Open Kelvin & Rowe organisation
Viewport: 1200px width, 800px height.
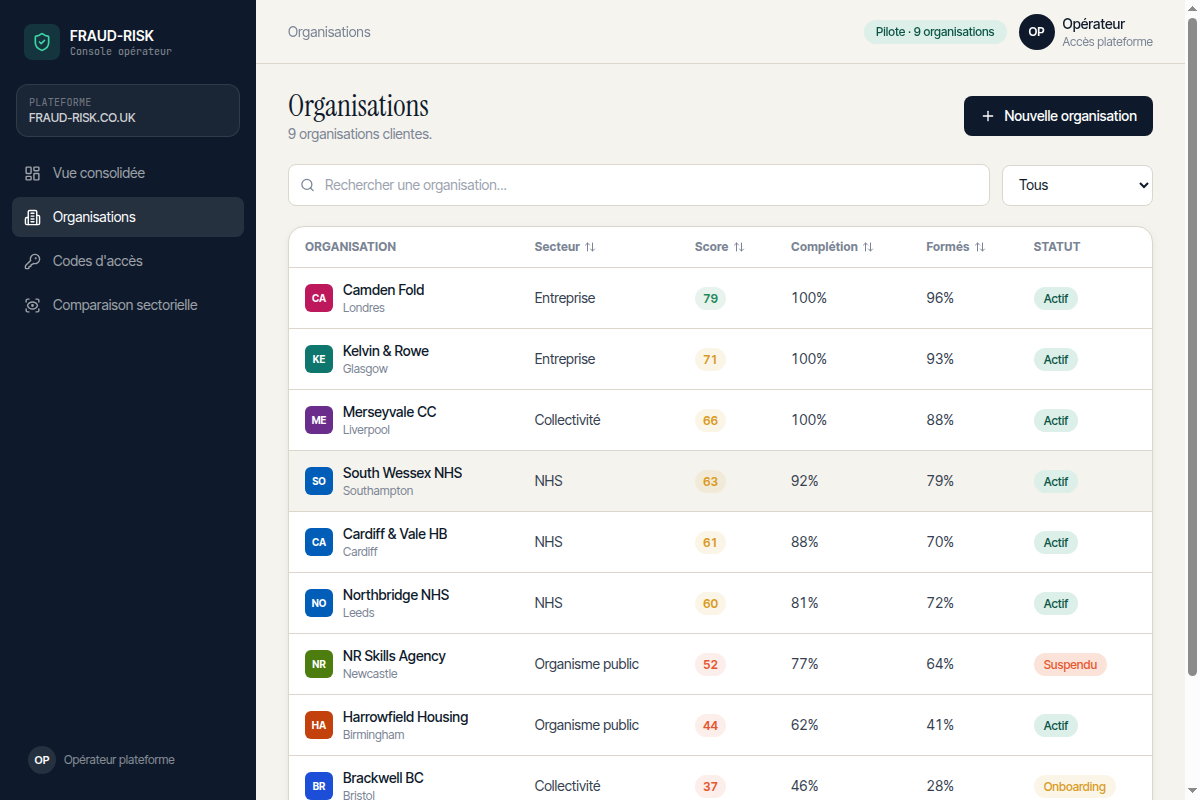[720, 359]
